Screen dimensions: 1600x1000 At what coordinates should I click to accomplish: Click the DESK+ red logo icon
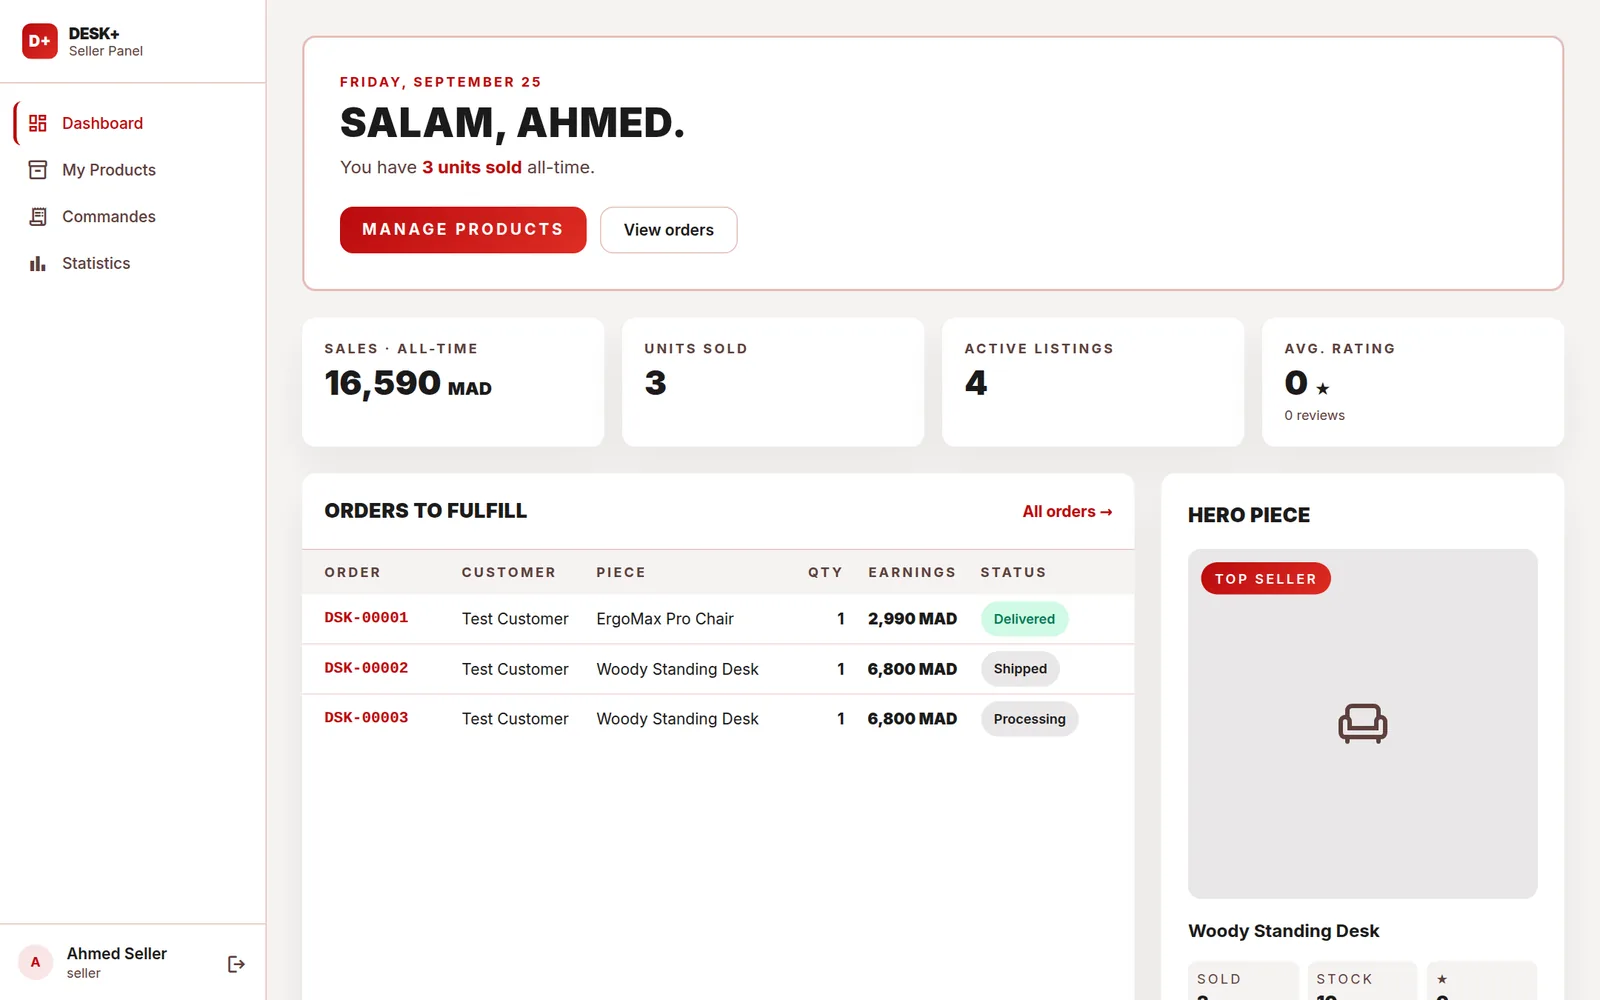40,41
